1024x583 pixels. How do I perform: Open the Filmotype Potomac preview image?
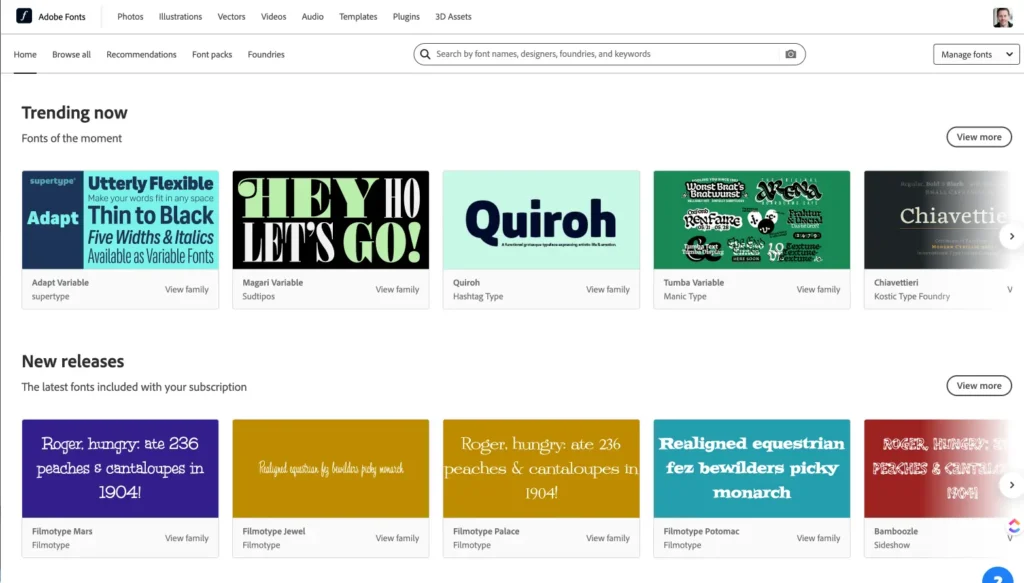[x=752, y=469]
